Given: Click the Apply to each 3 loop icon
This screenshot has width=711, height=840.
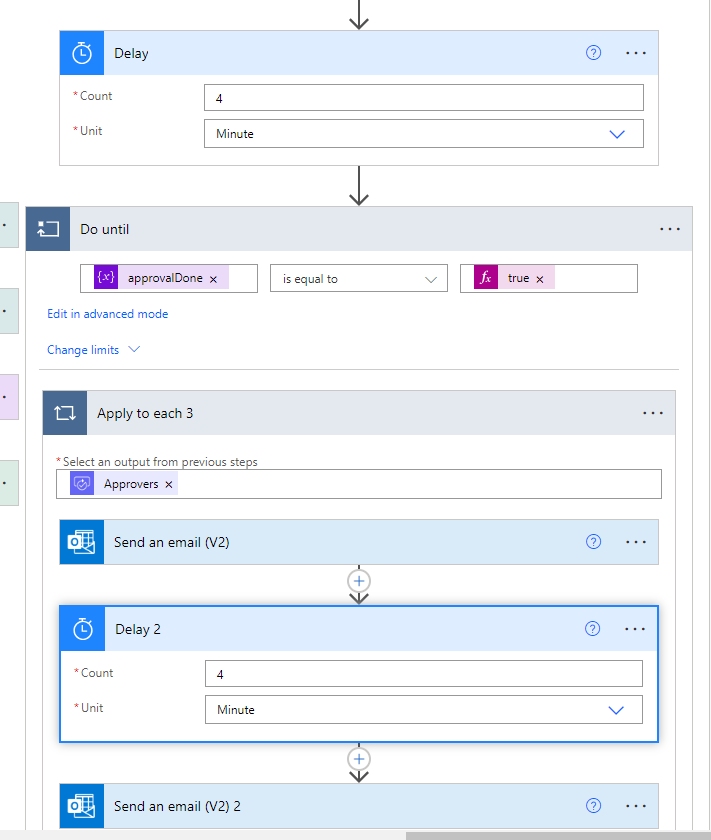Looking at the screenshot, I should tap(64, 412).
